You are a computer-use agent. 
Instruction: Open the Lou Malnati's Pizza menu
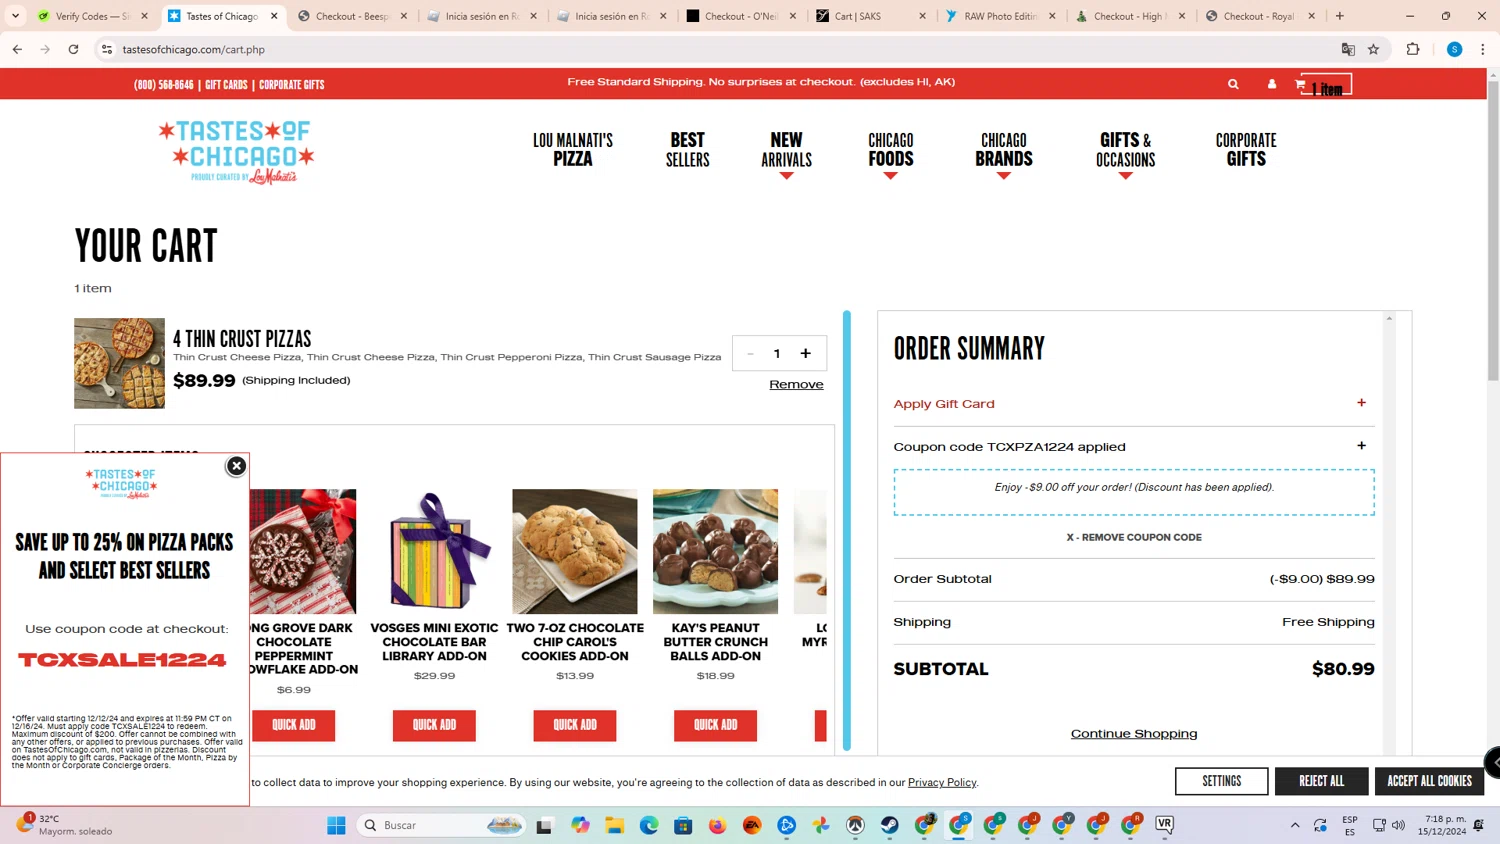(573, 149)
